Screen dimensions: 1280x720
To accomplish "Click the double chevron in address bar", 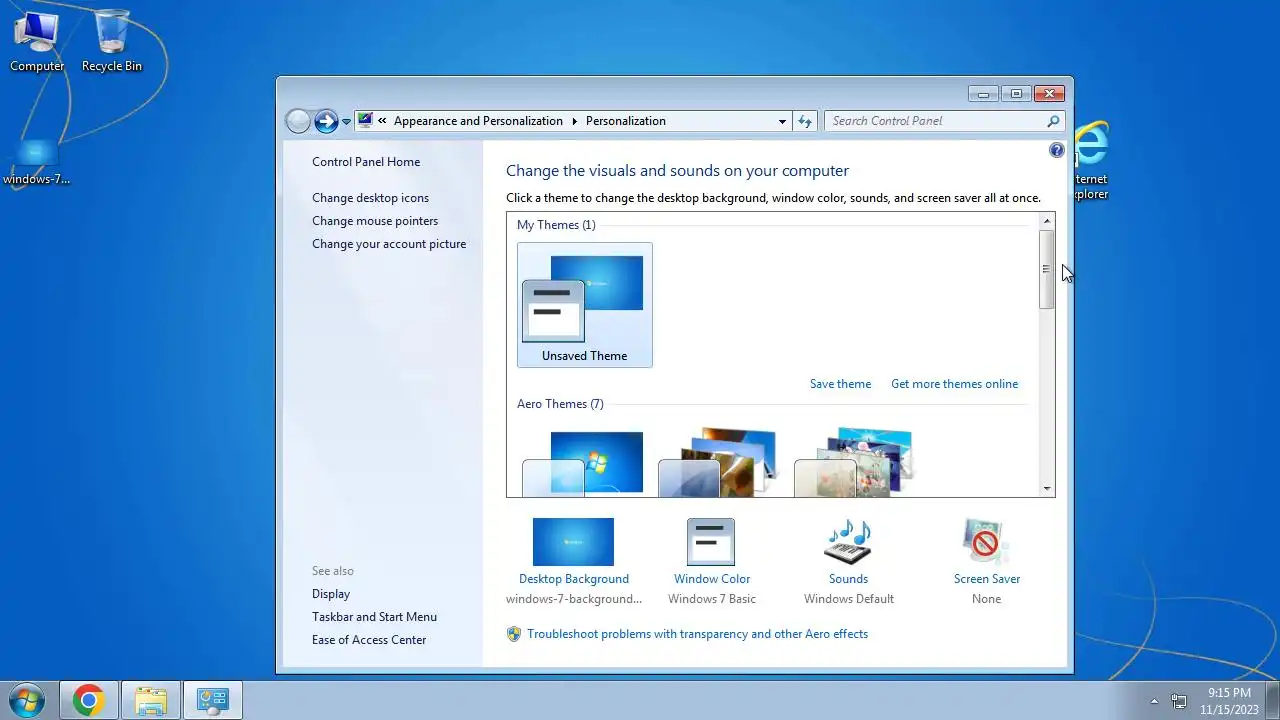I will tap(382, 121).
